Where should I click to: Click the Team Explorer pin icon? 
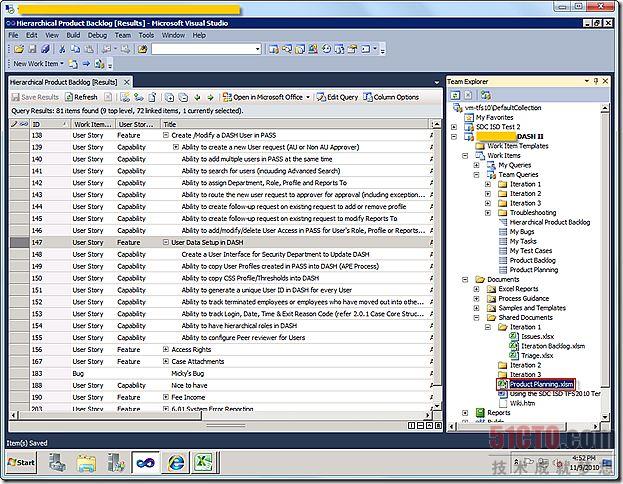point(596,81)
